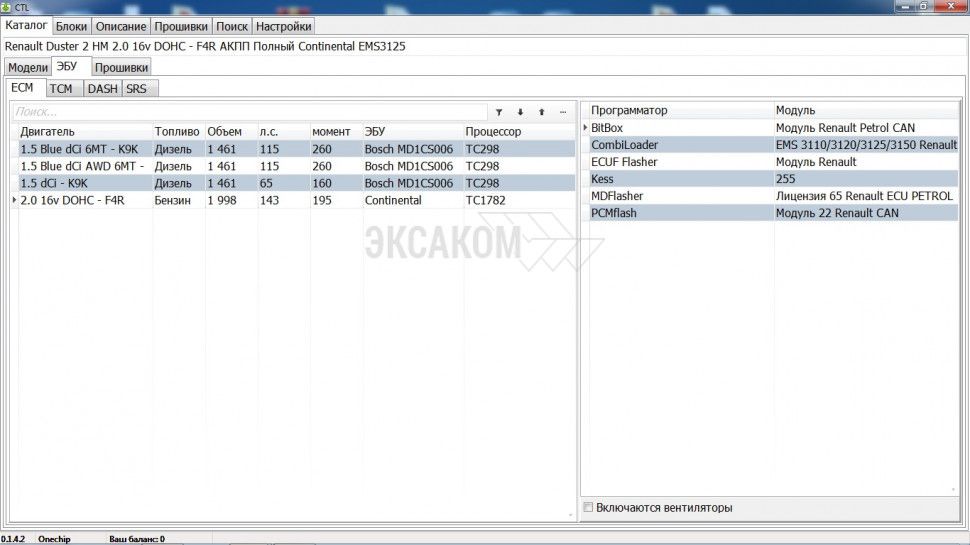Click the down arrow icon in search bar
The height and width of the screenshot is (545, 970).
(520, 112)
